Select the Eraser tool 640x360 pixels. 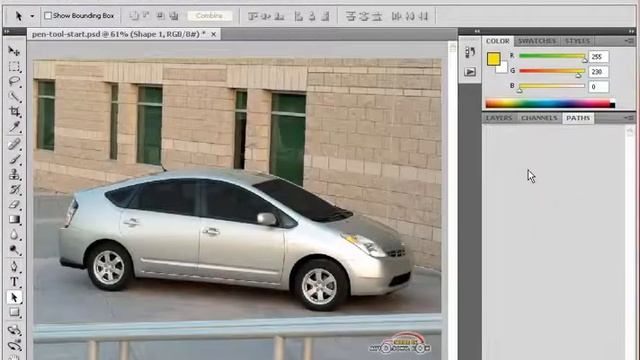pos(14,204)
